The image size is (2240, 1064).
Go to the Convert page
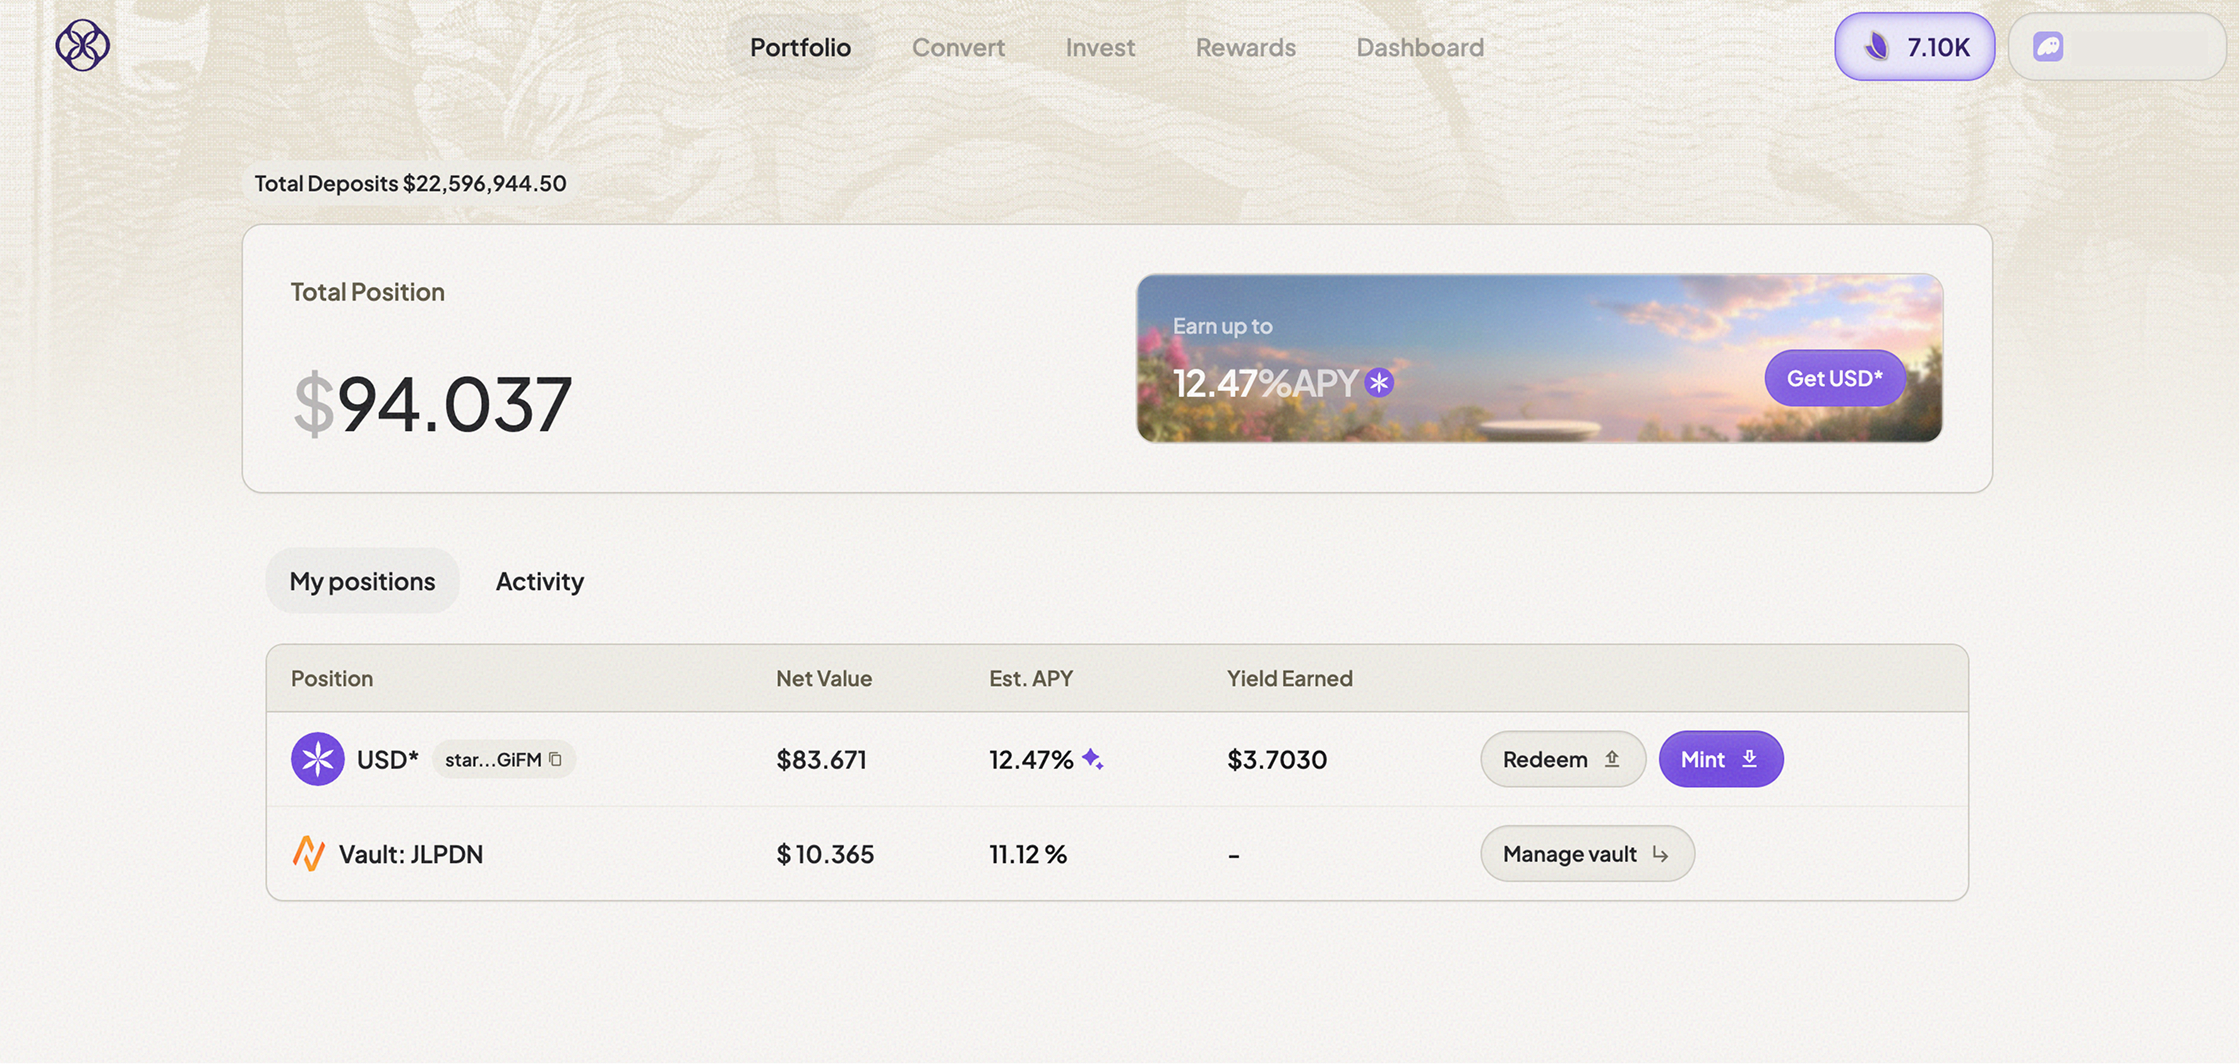pos(958,47)
